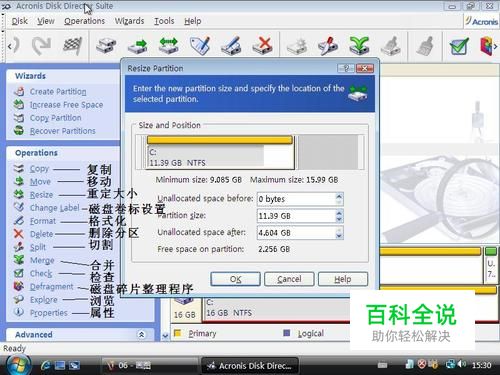
Task: Click the Format partition pen icon
Action: [231, 46]
